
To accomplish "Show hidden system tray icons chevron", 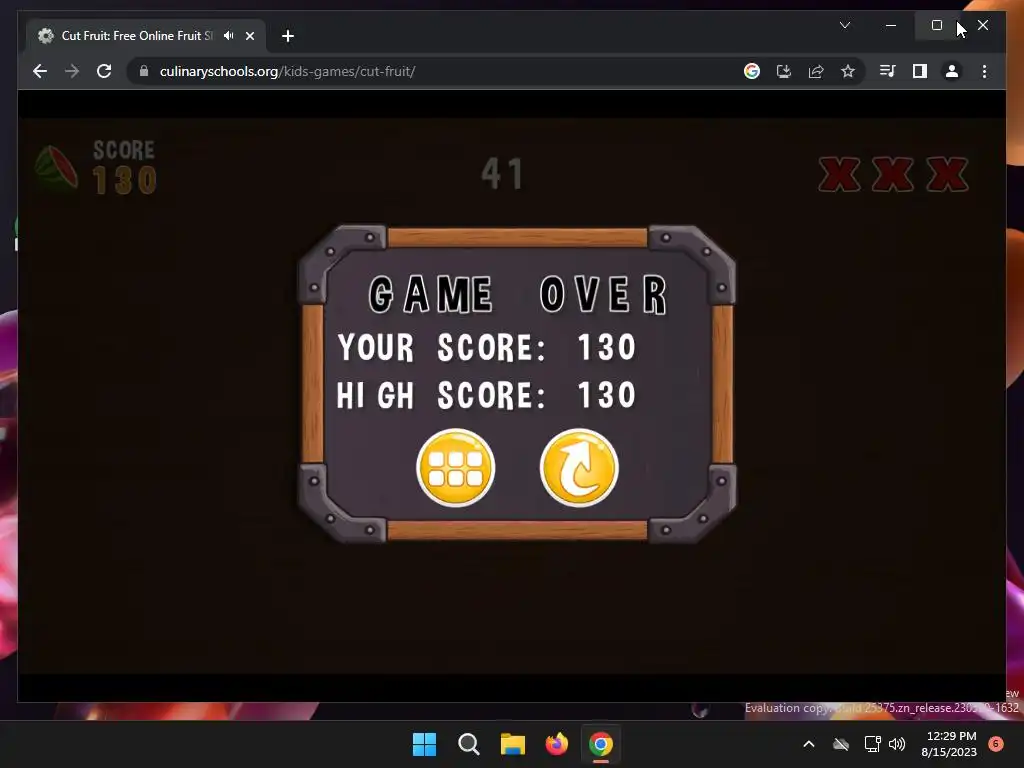I will [808, 744].
